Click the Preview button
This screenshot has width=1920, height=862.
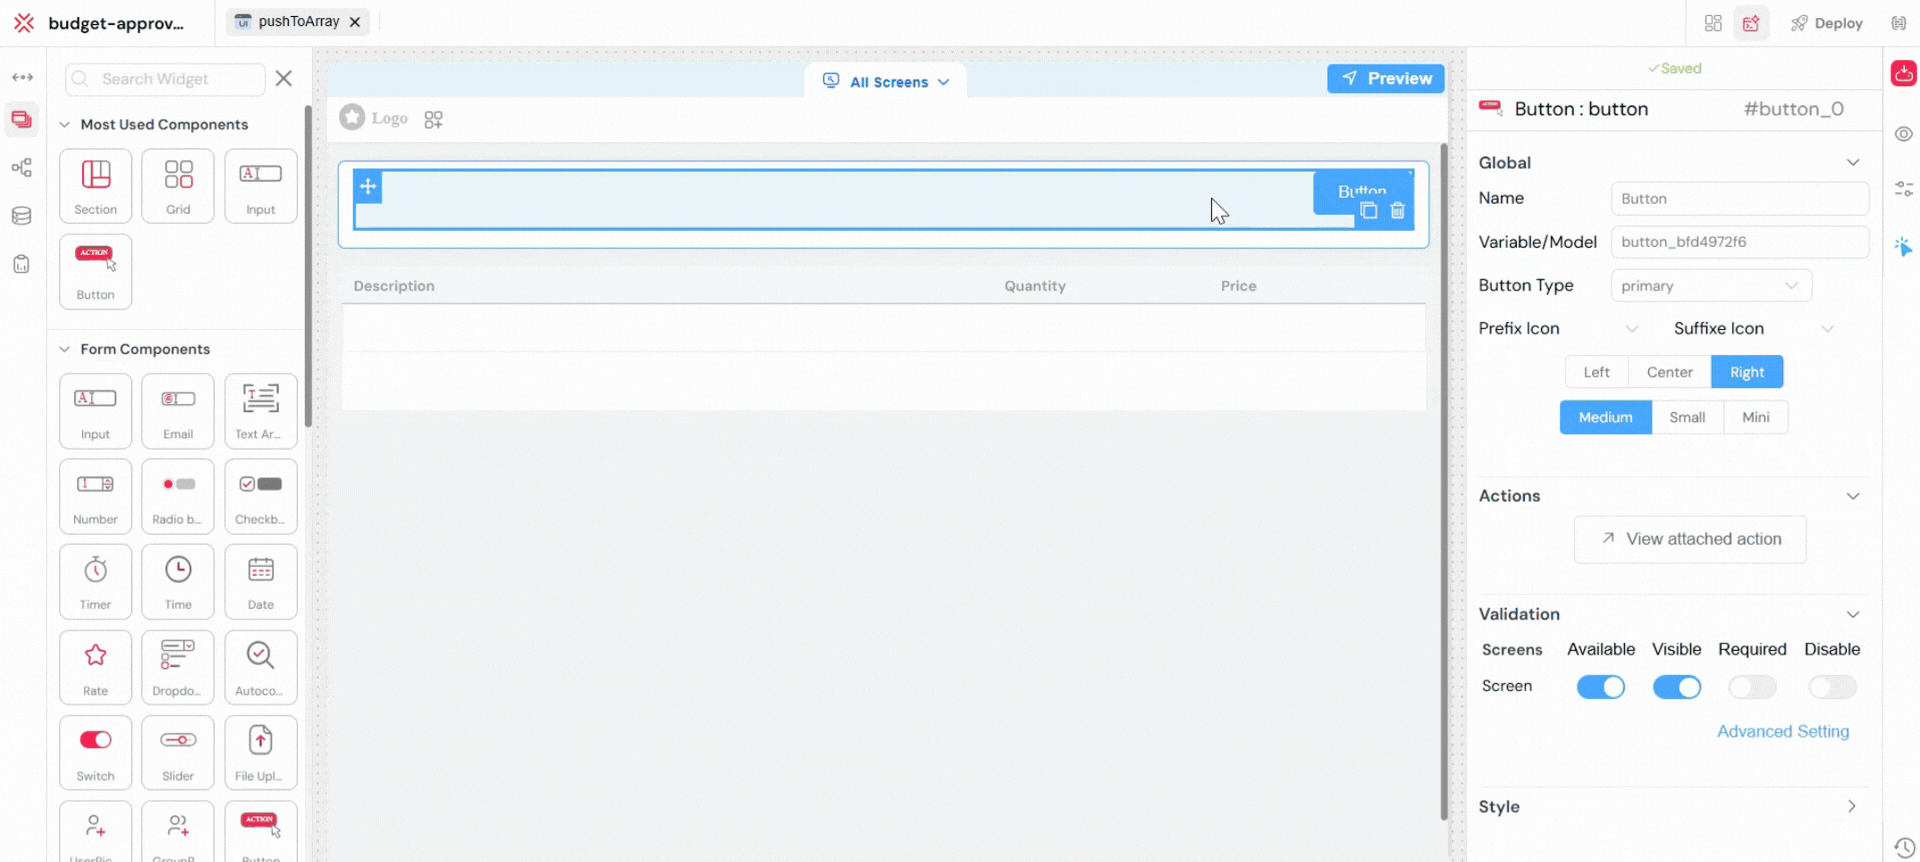click(x=1385, y=78)
